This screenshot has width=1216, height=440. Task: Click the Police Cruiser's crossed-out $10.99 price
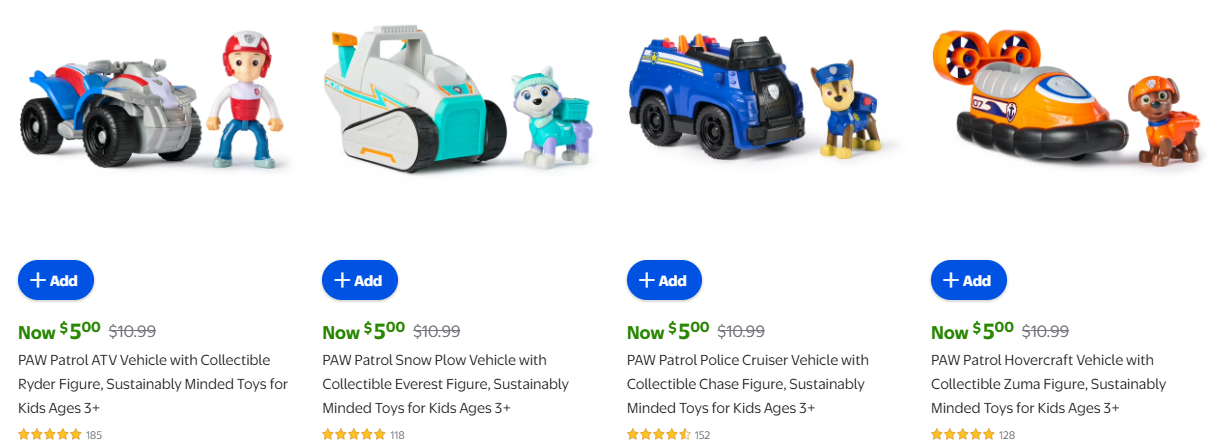pyautogui.click(x=741, y=331)
